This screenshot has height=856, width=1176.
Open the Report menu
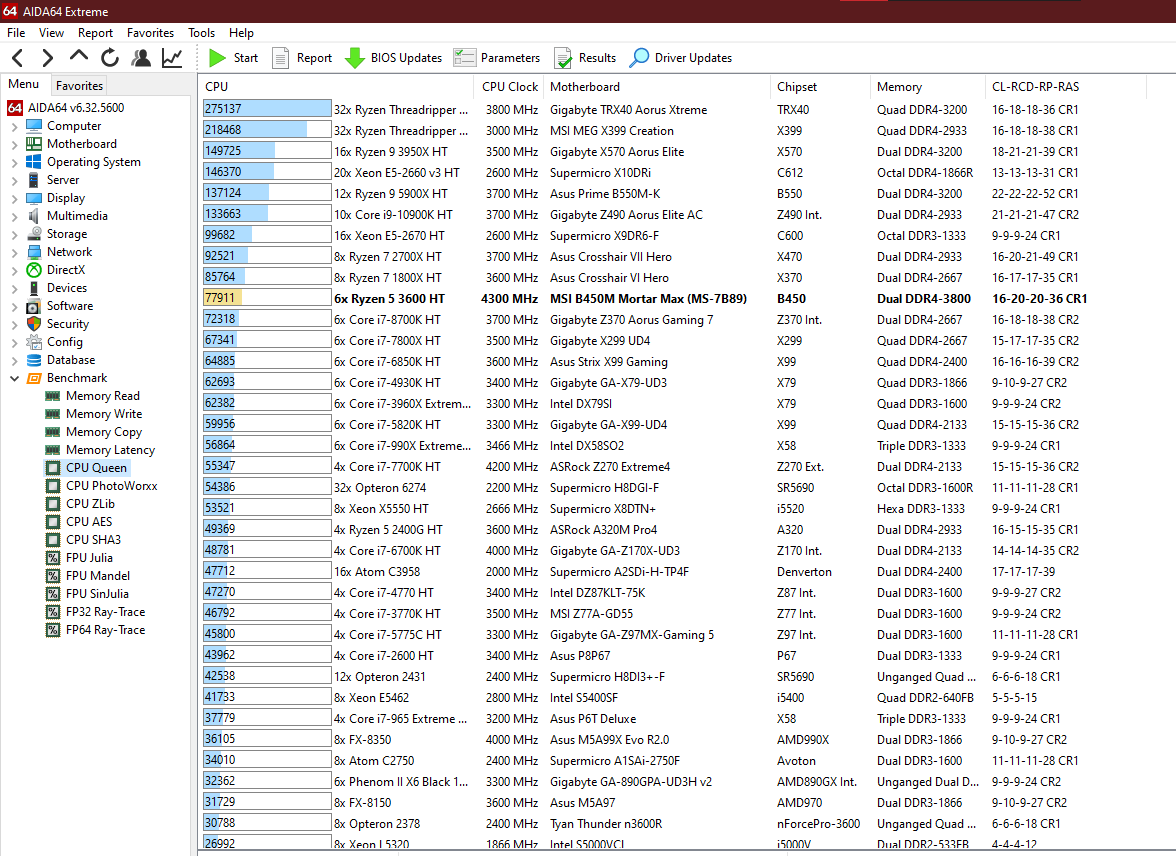coord(95,33)
